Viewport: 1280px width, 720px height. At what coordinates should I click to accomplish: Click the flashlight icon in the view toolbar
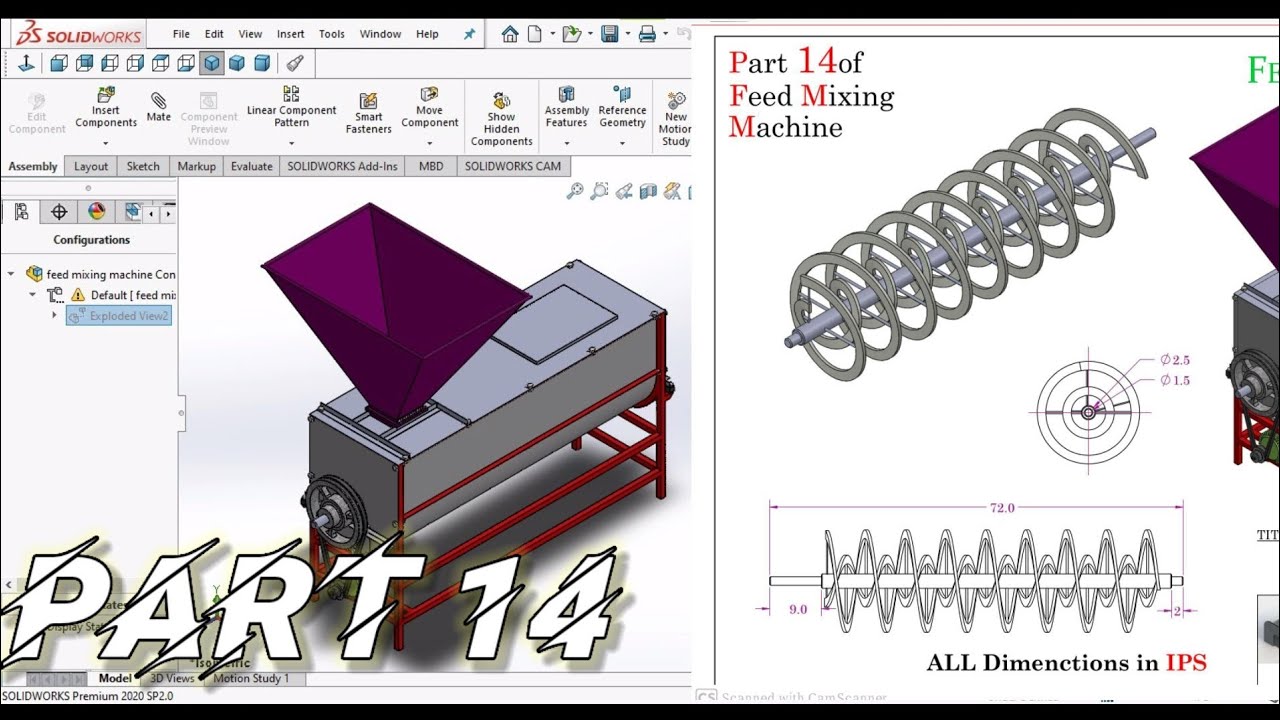295,63
